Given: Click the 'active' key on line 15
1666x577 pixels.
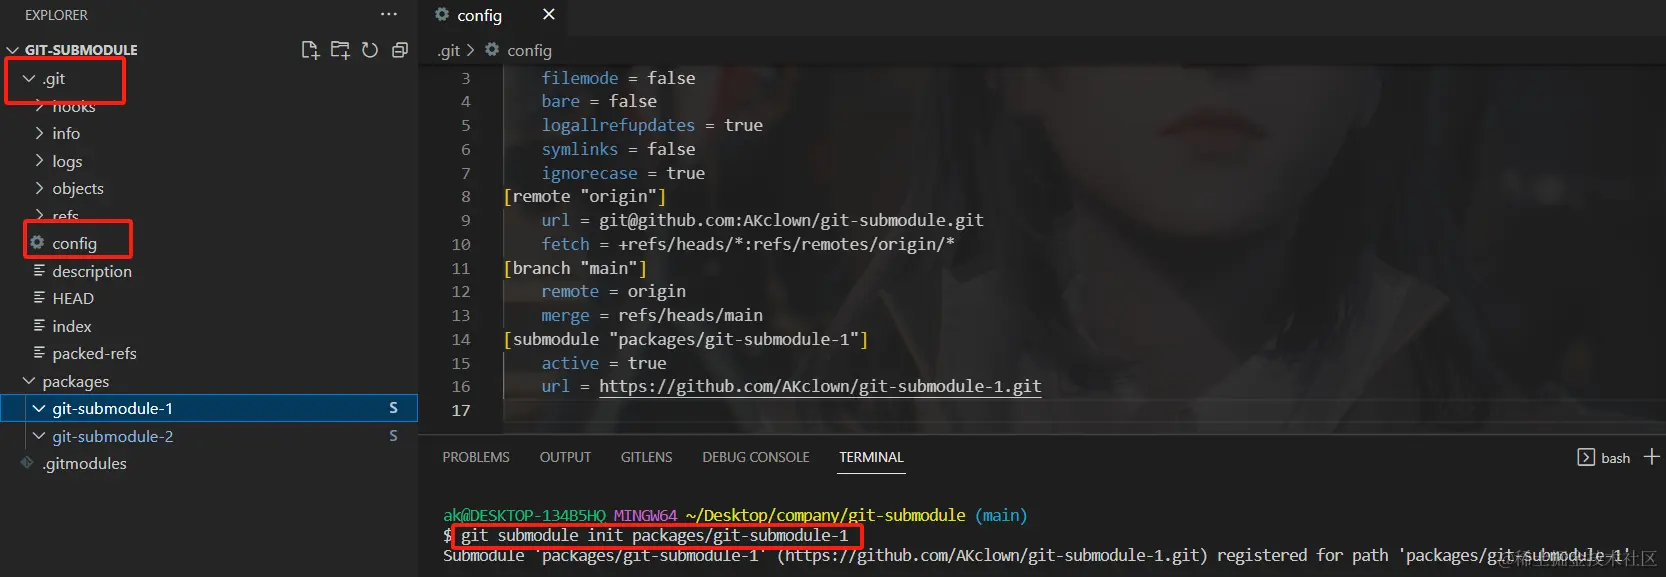Looking at the screenshot, I should (570, 363).
